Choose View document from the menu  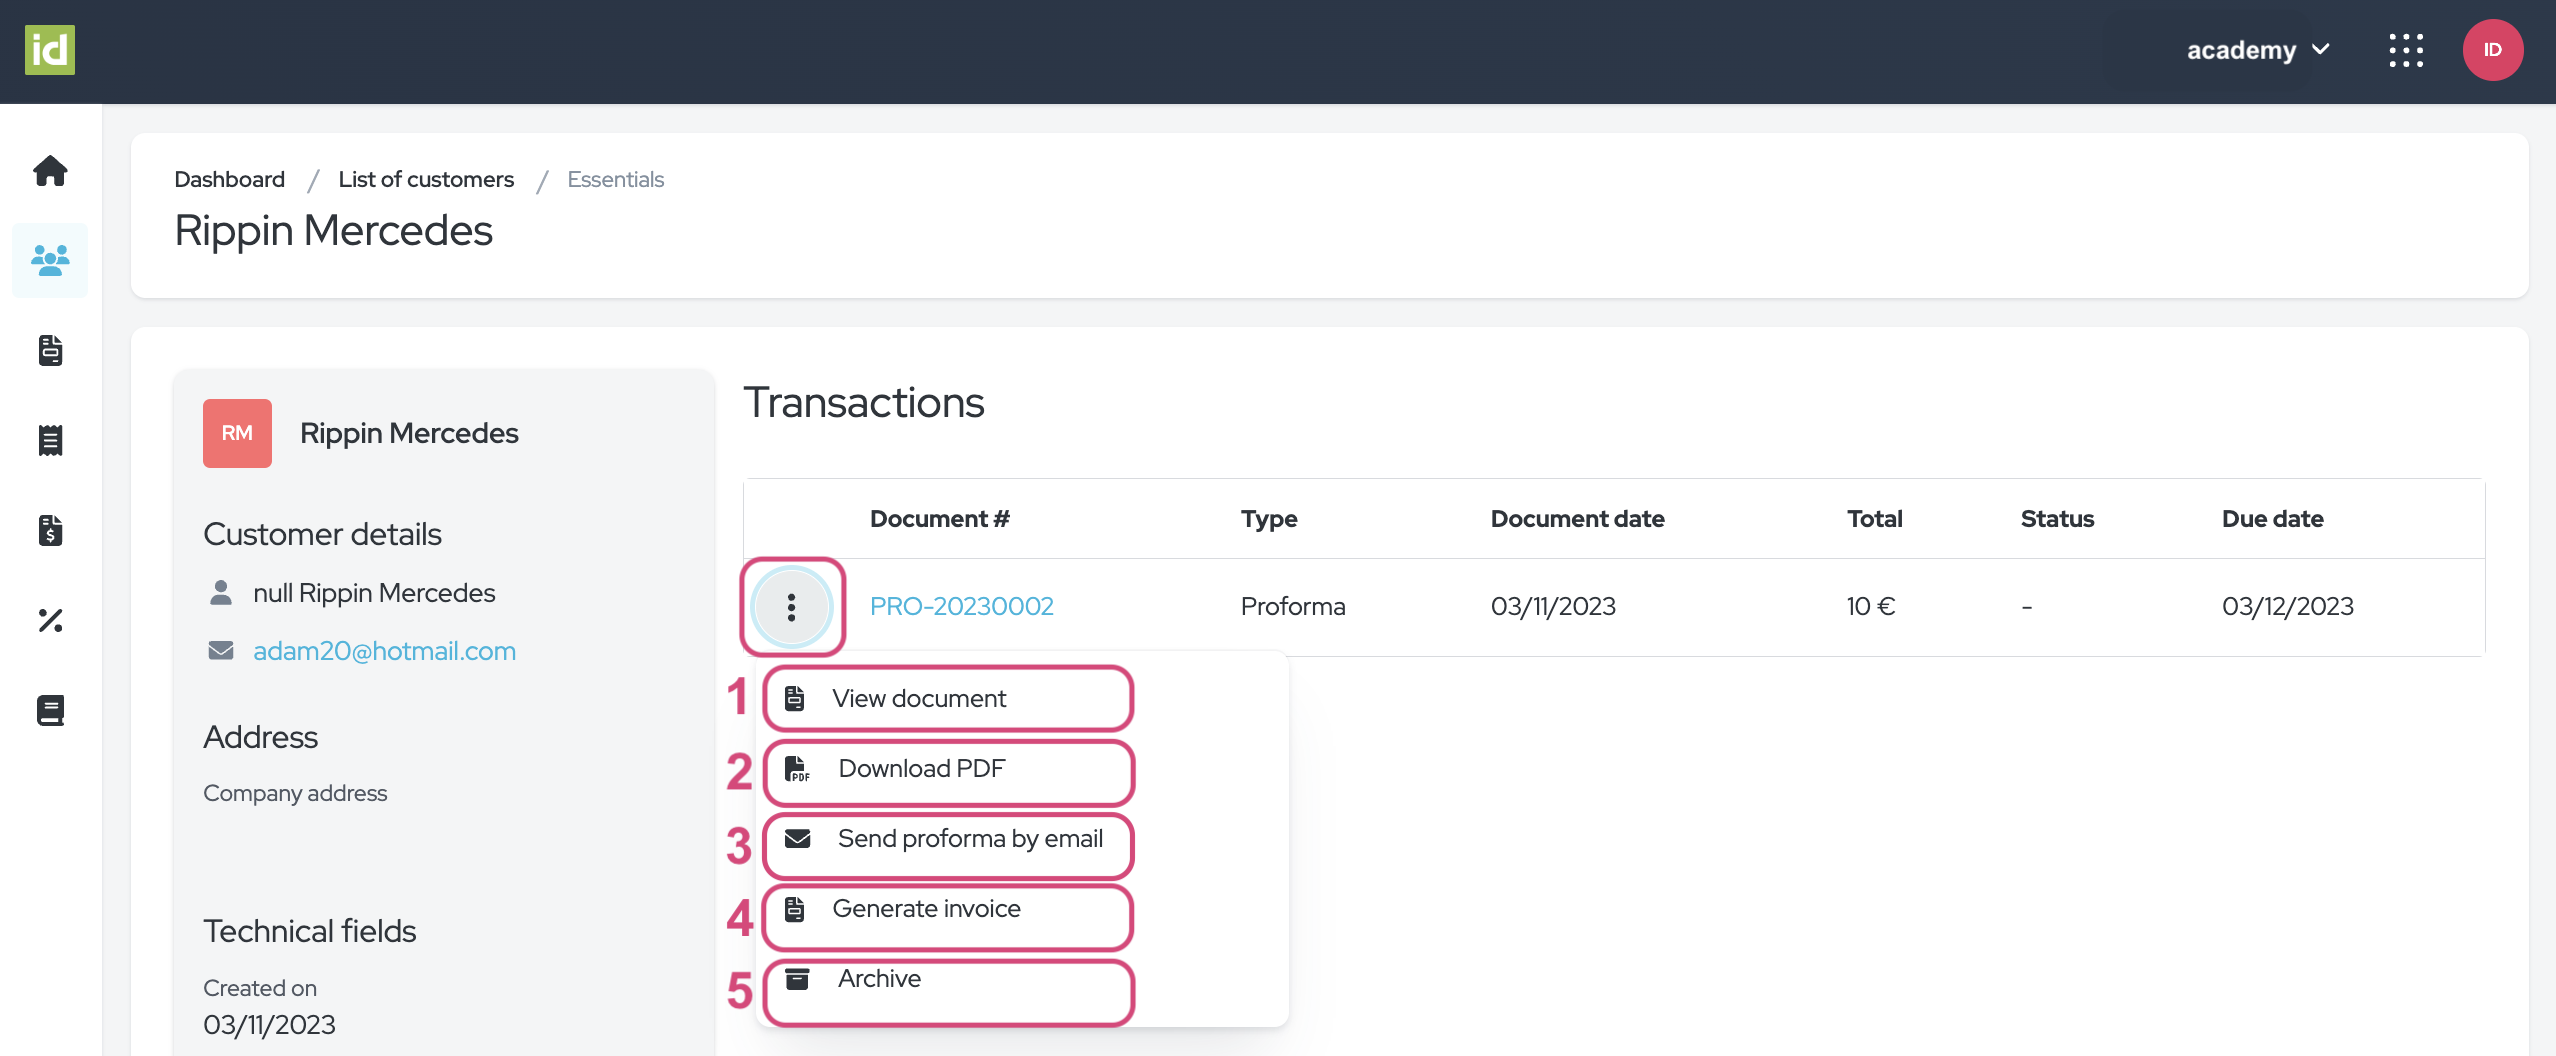click(x=919, y=699)
